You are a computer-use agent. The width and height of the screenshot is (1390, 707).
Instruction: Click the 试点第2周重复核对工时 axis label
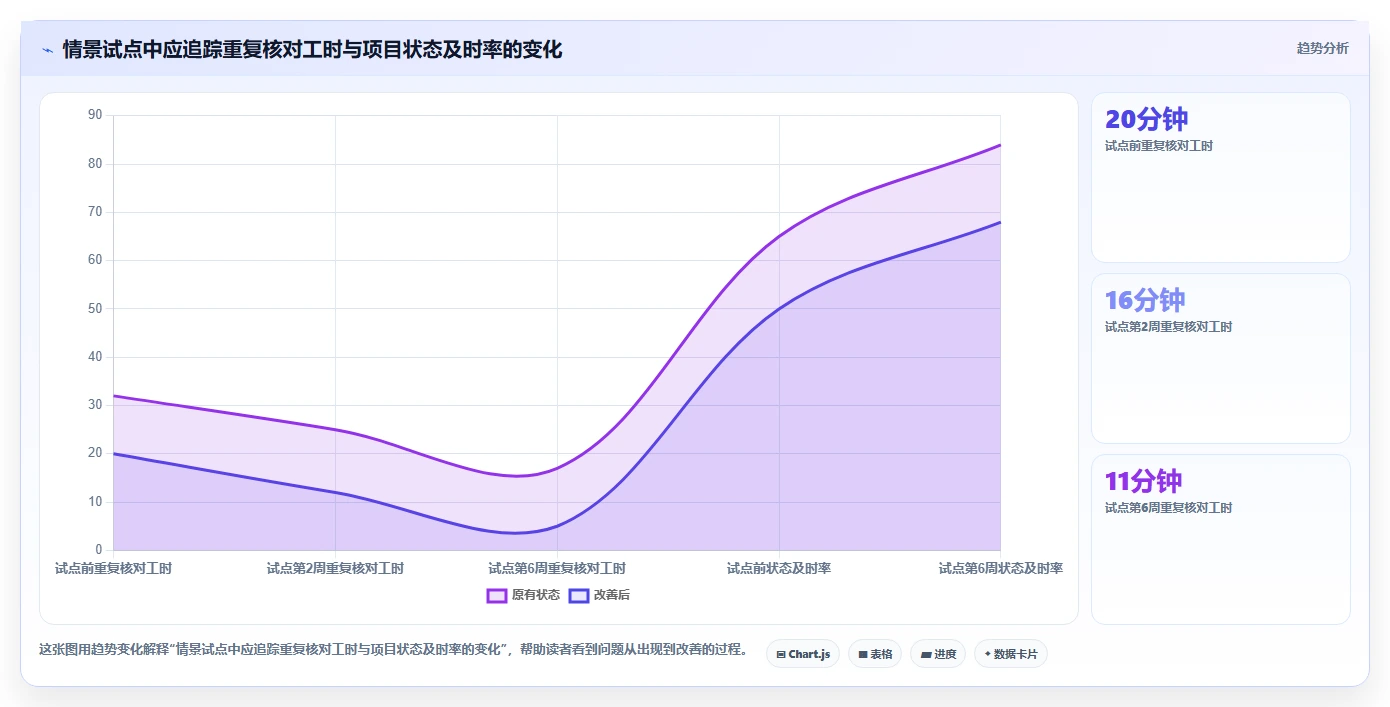(x=335, y=568)
